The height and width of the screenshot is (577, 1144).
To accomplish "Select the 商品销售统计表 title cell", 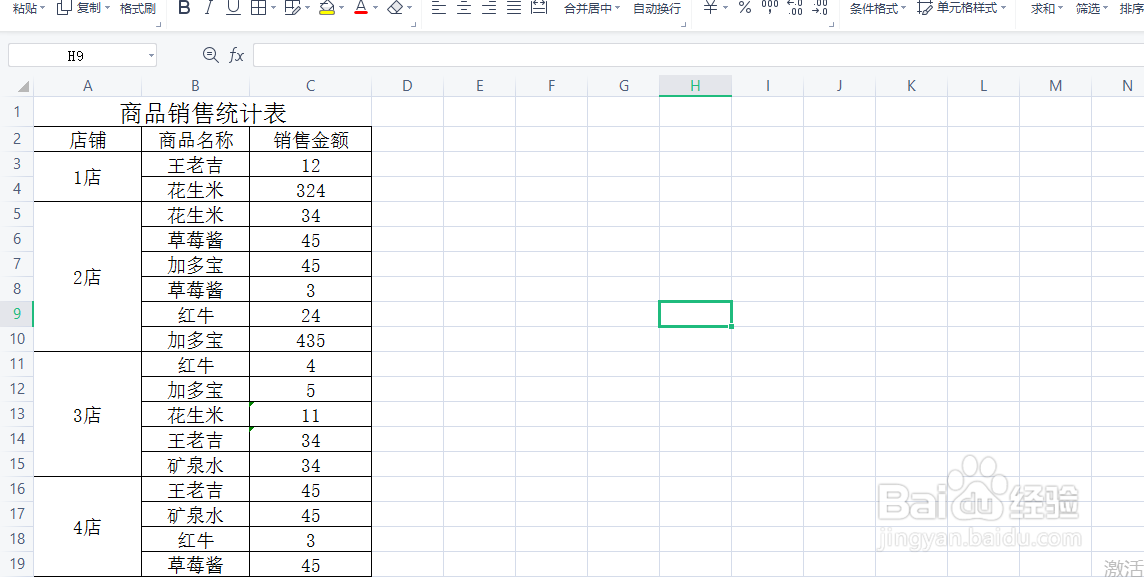I will (203, 112).
